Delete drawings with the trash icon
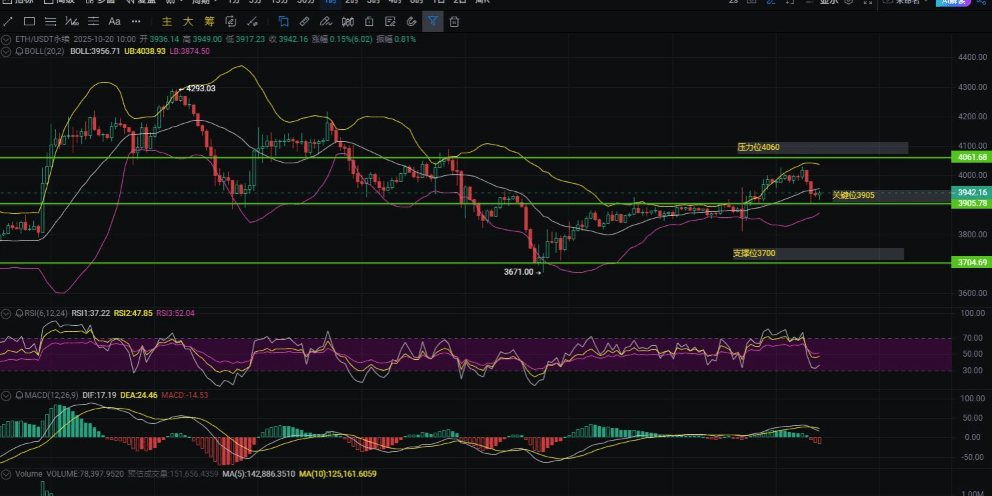 coord(455,21)
